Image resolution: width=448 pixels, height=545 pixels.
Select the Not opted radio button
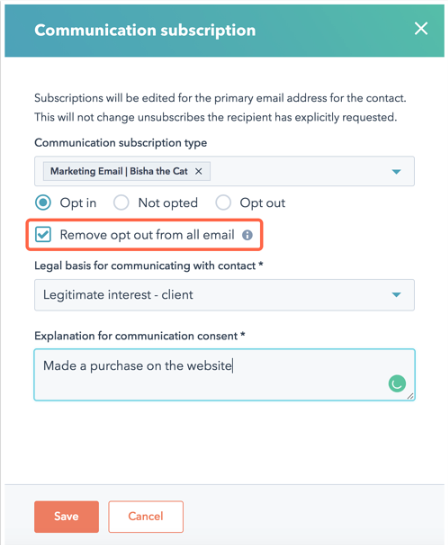tap(121, 203)
